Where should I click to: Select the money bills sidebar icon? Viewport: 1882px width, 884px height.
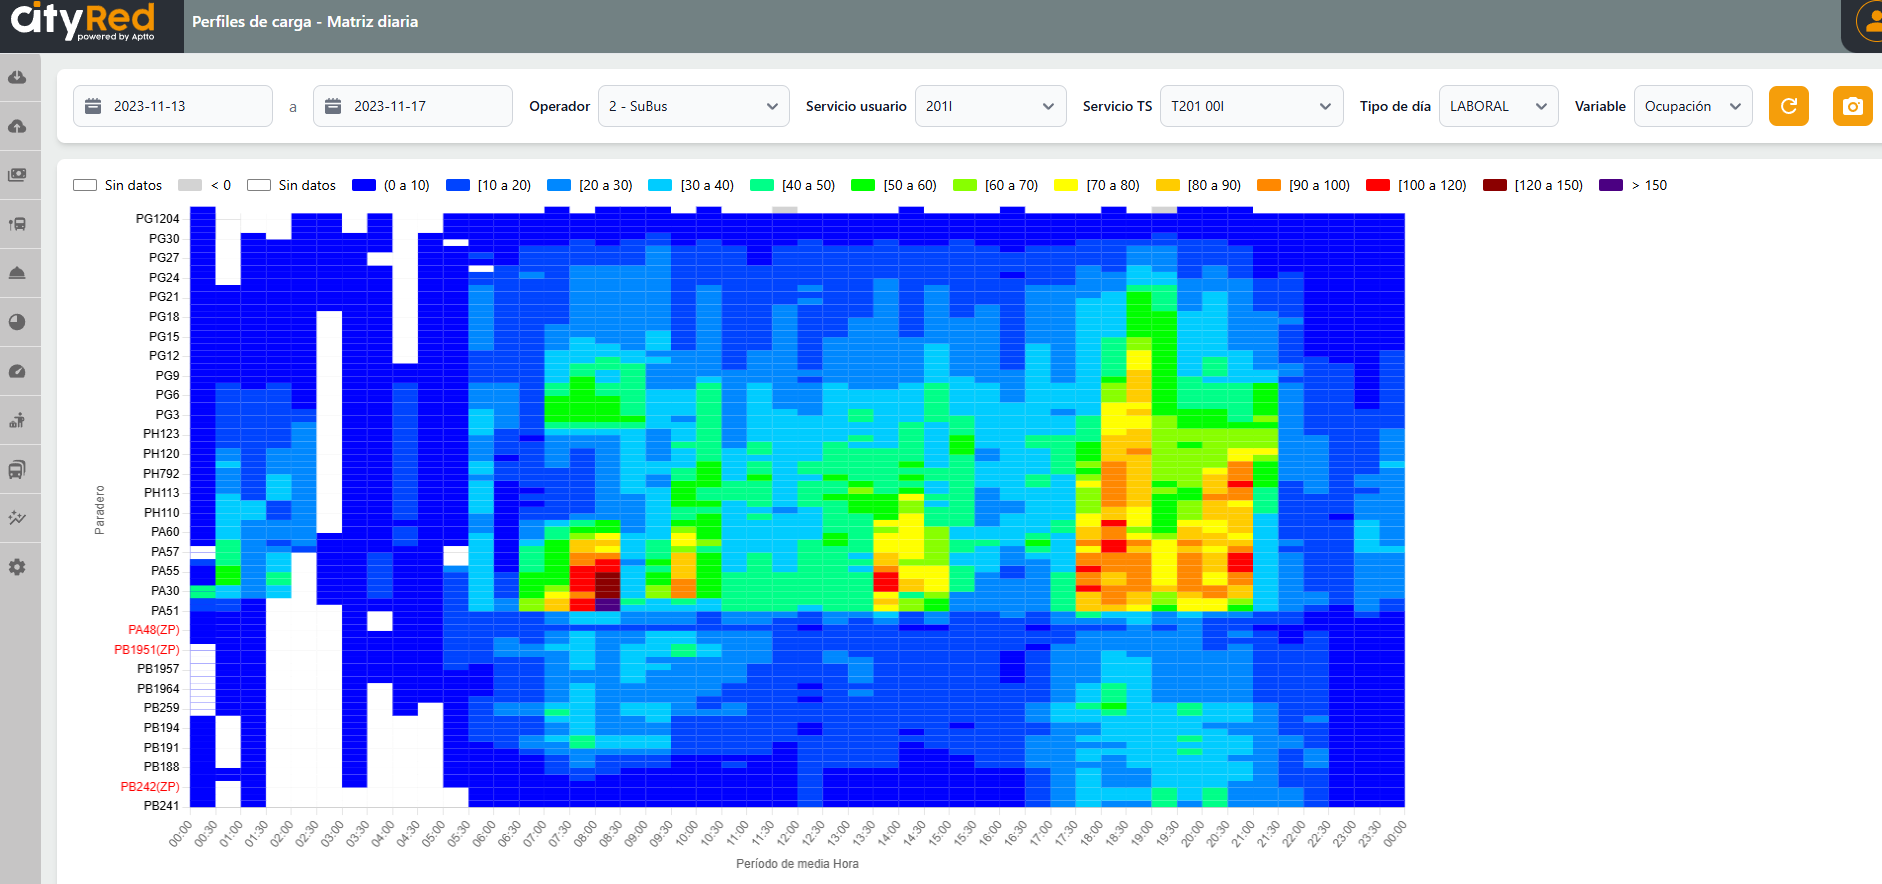(17, 175)
